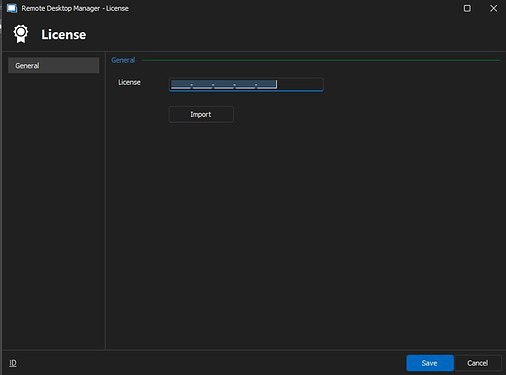The height and width of the screenshot is (375, 506).
Task: Click the Remote Desktop Manager app icon
Action: 12,8
